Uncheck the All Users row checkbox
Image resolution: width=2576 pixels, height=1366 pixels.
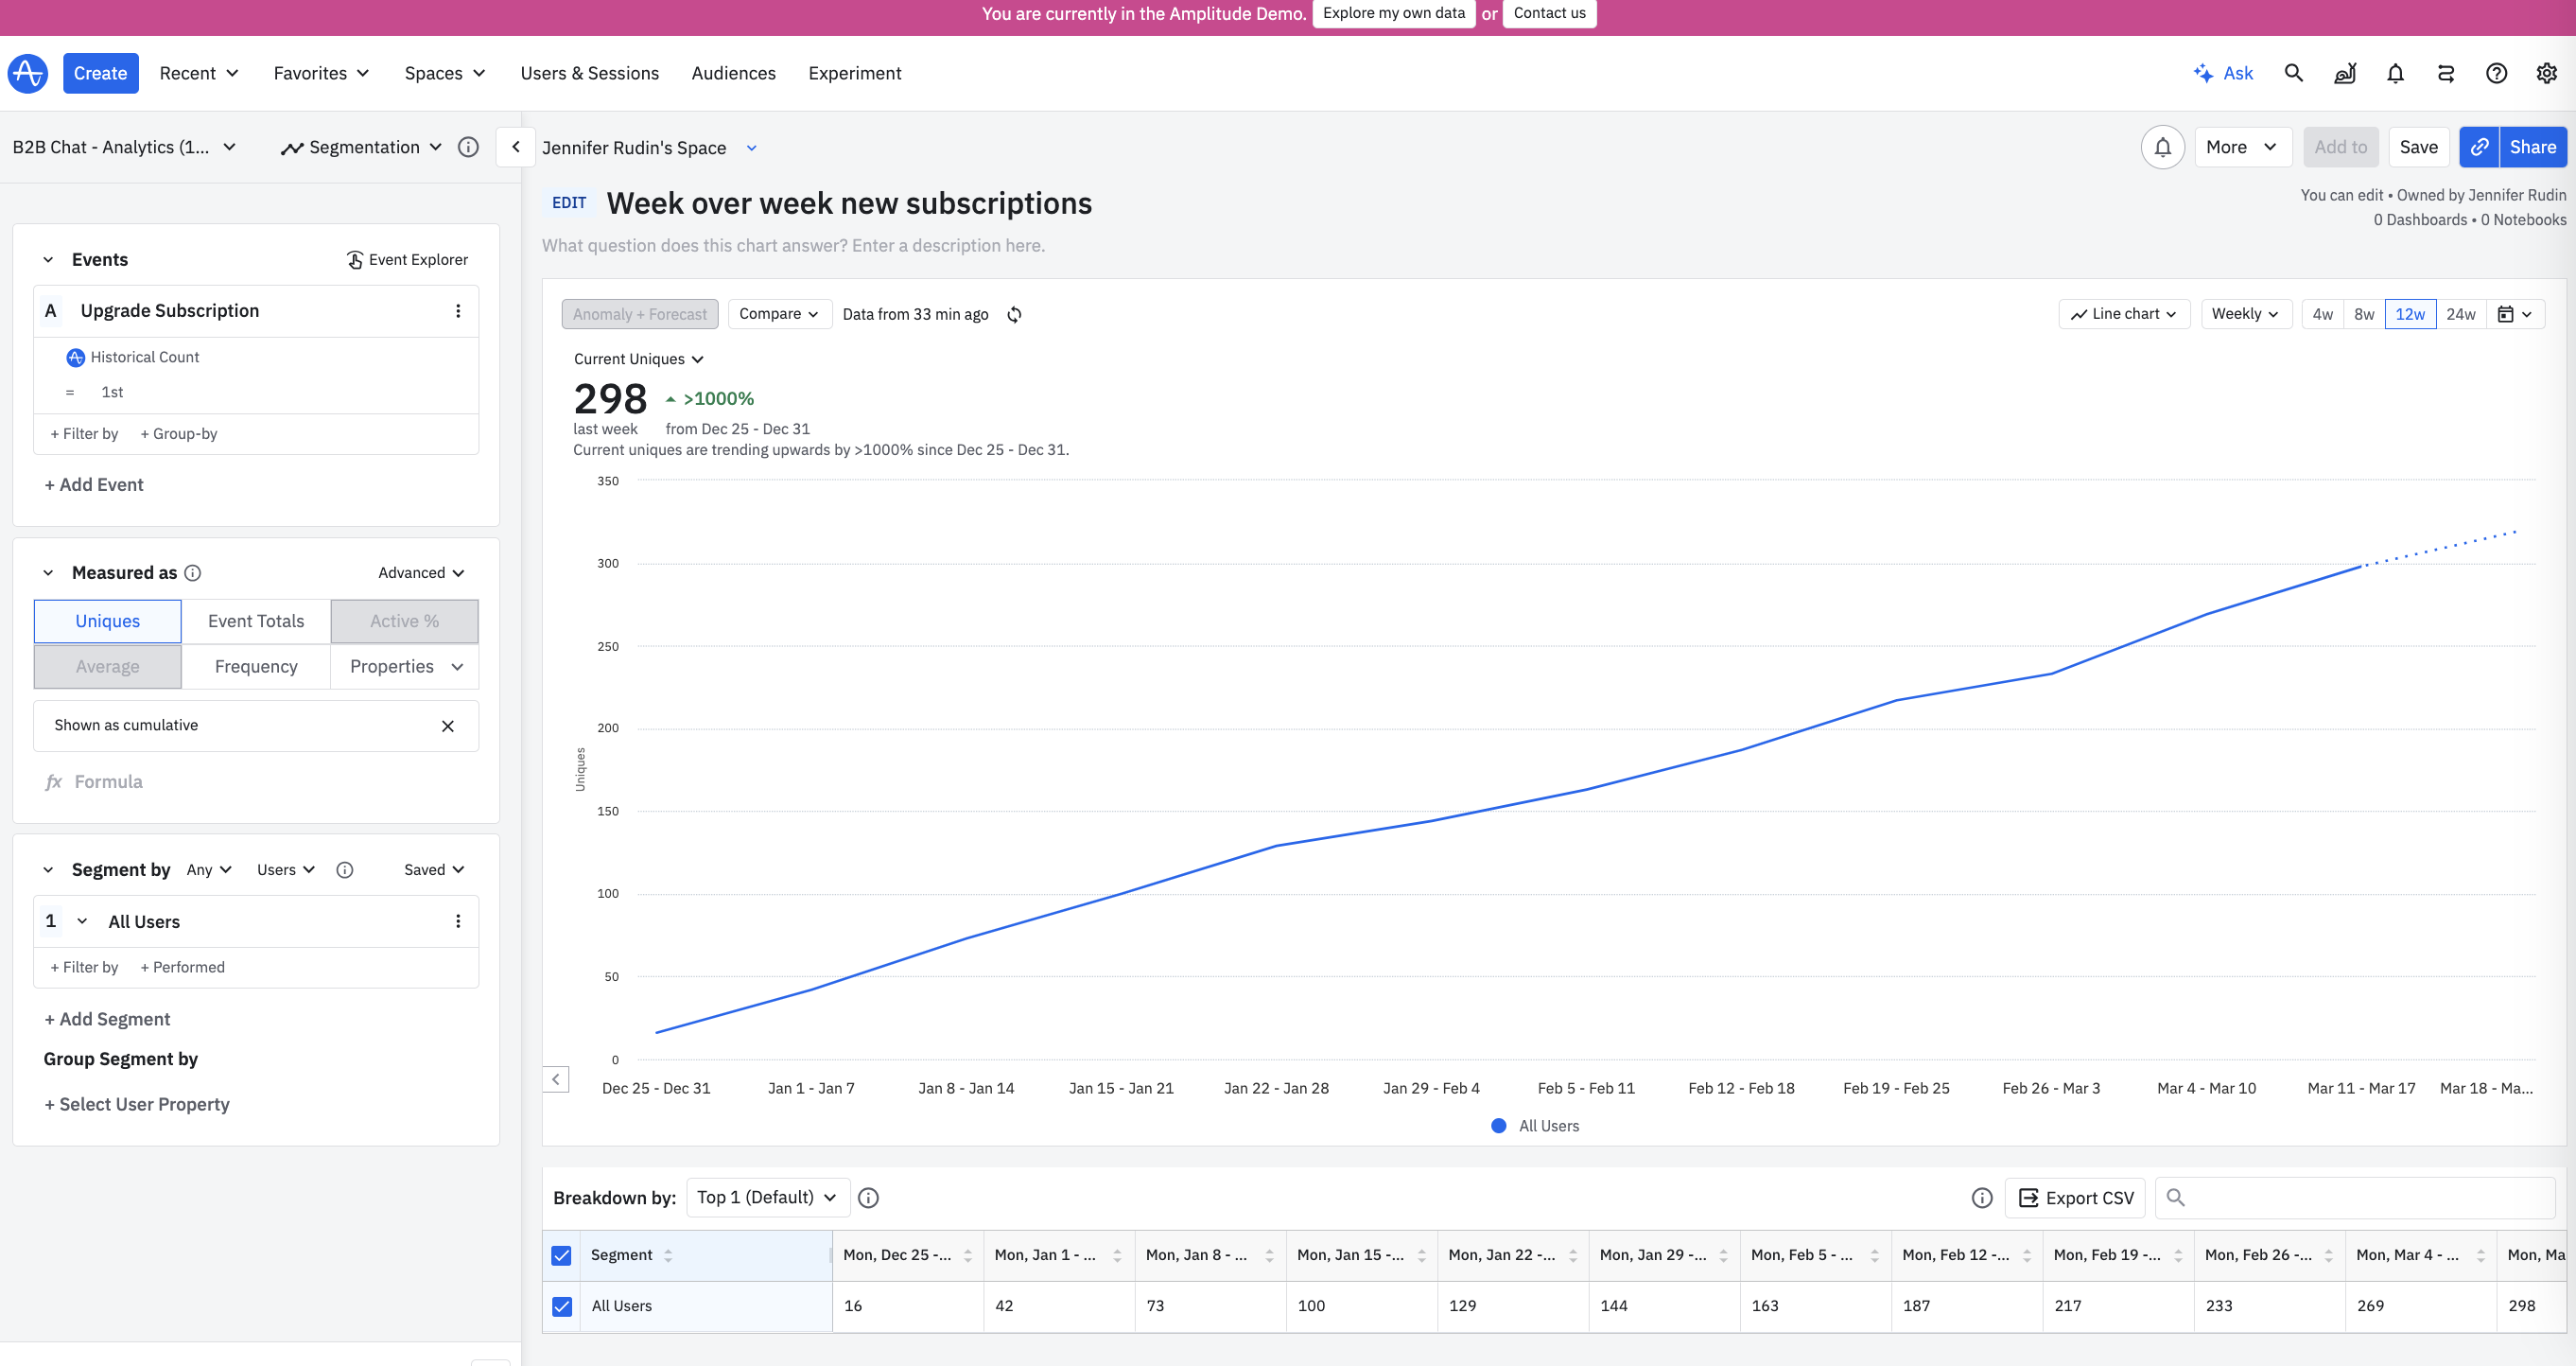tap(562, 1306)
